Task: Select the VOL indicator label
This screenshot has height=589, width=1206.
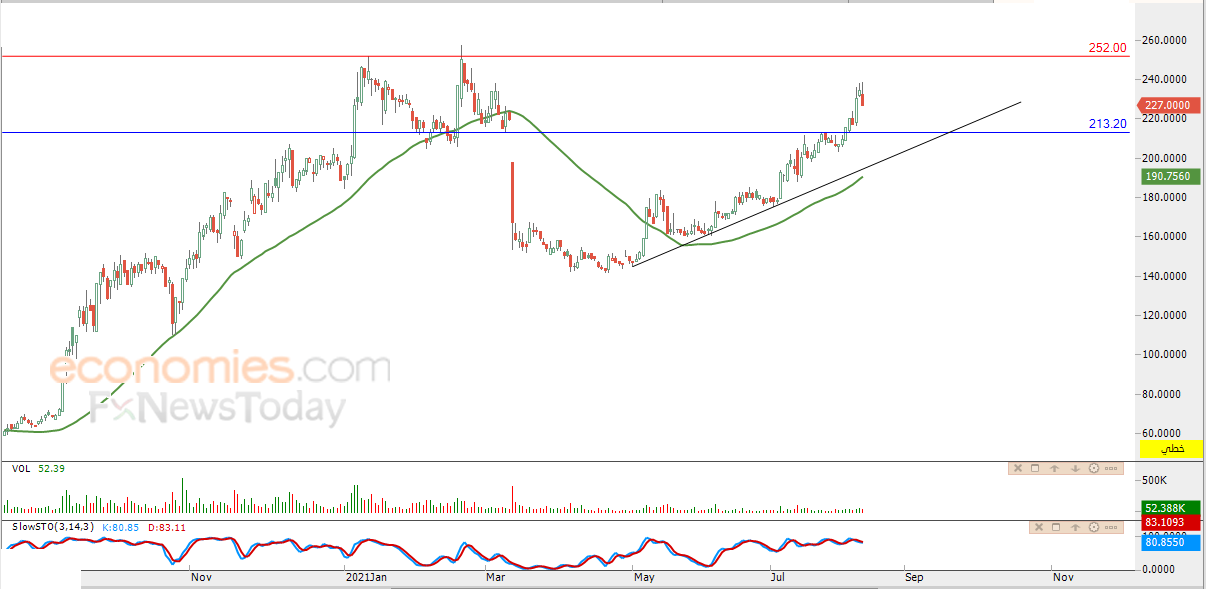Action: click(19, 468)
